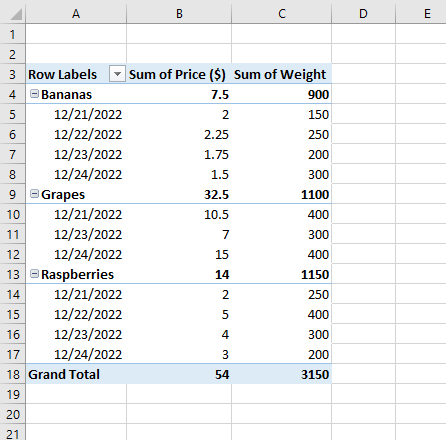Click the Sum of Weight header cell
This screenshot has width=446, height=440.
tap(282, 74)
